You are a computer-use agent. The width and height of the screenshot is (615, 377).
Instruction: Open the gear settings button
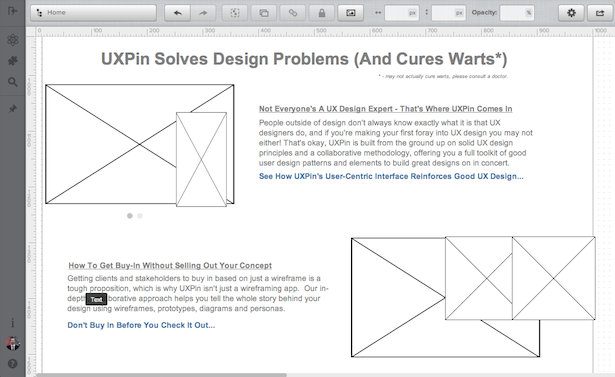571,13
